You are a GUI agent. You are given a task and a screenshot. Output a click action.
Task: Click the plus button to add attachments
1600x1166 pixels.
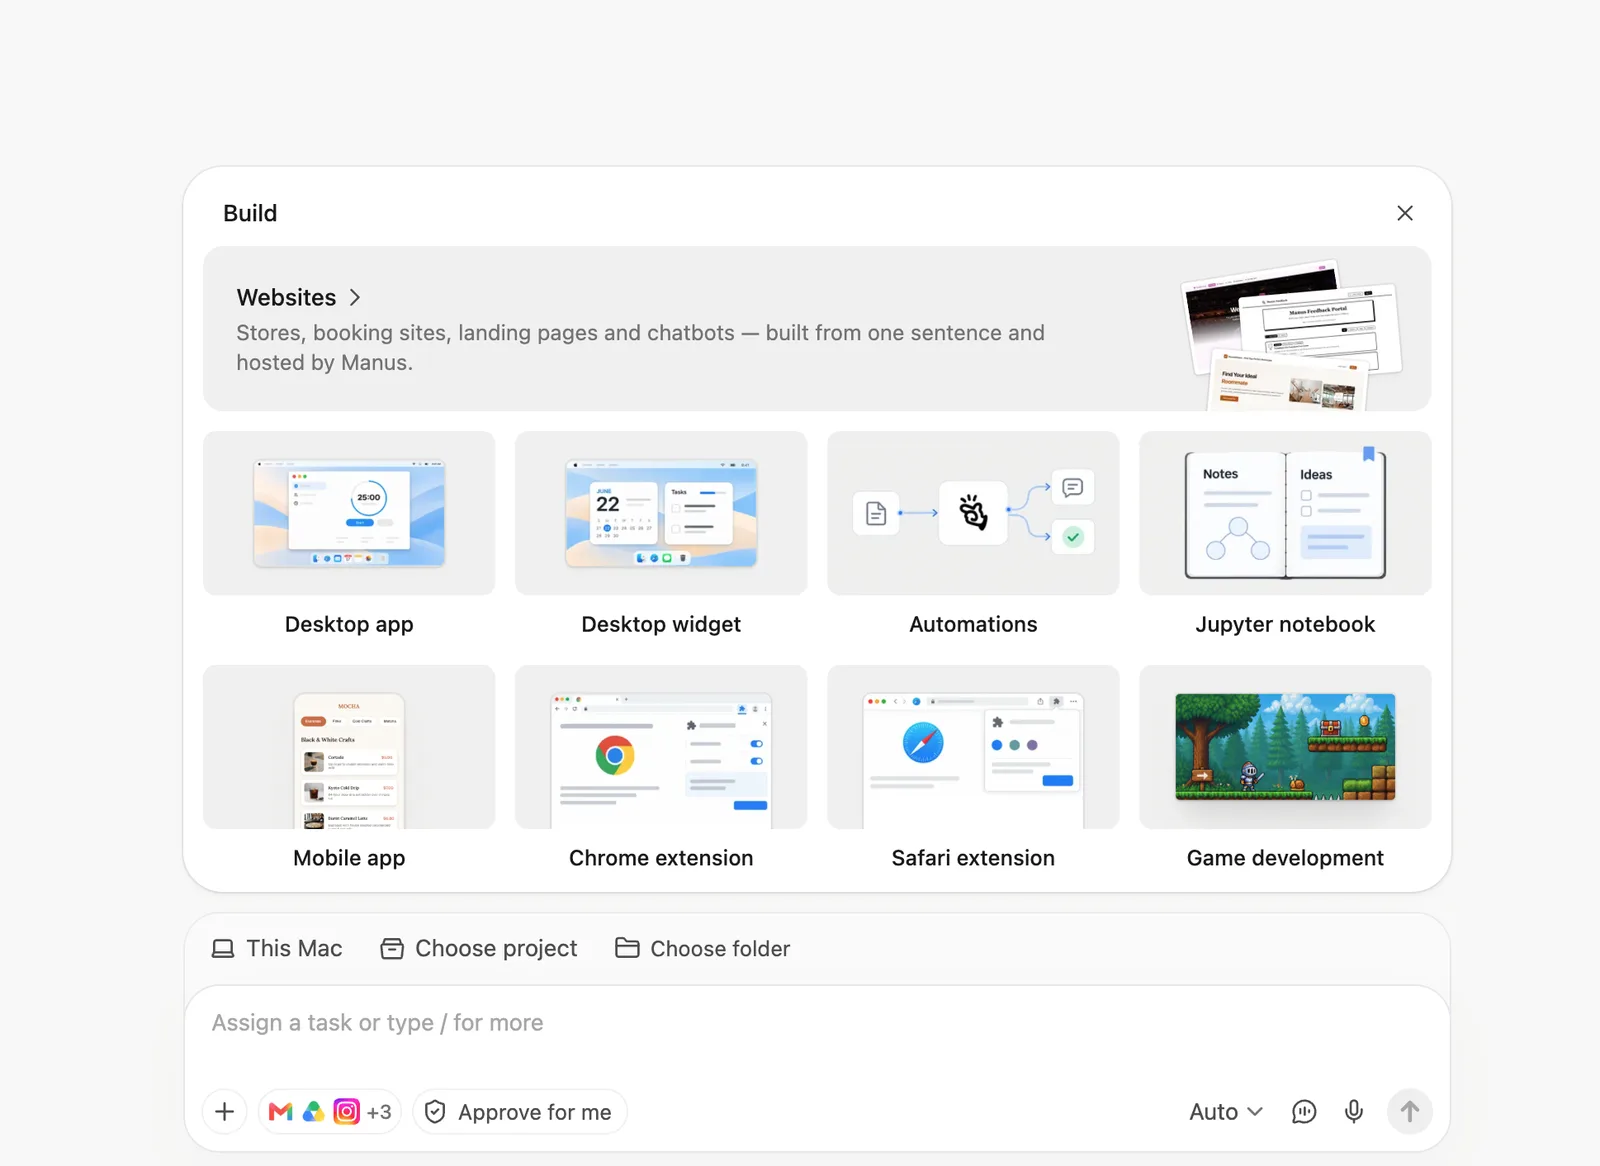pos(225,1112)
